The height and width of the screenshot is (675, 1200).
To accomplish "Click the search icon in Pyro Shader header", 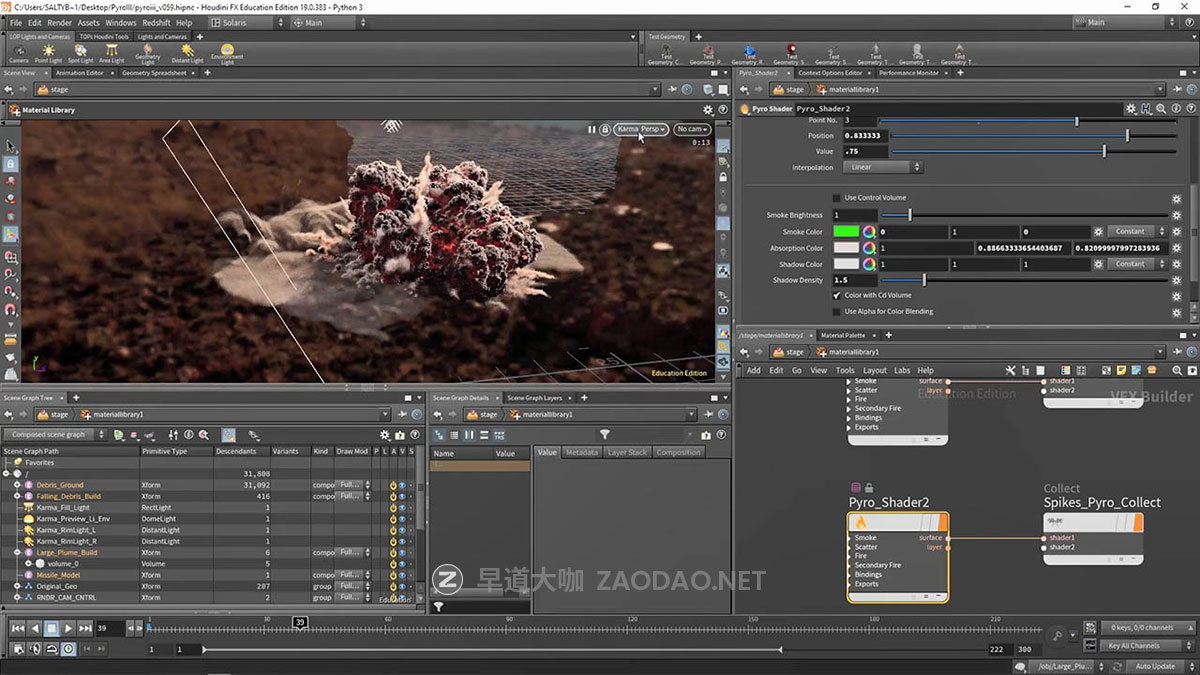I will point(1161,108).
